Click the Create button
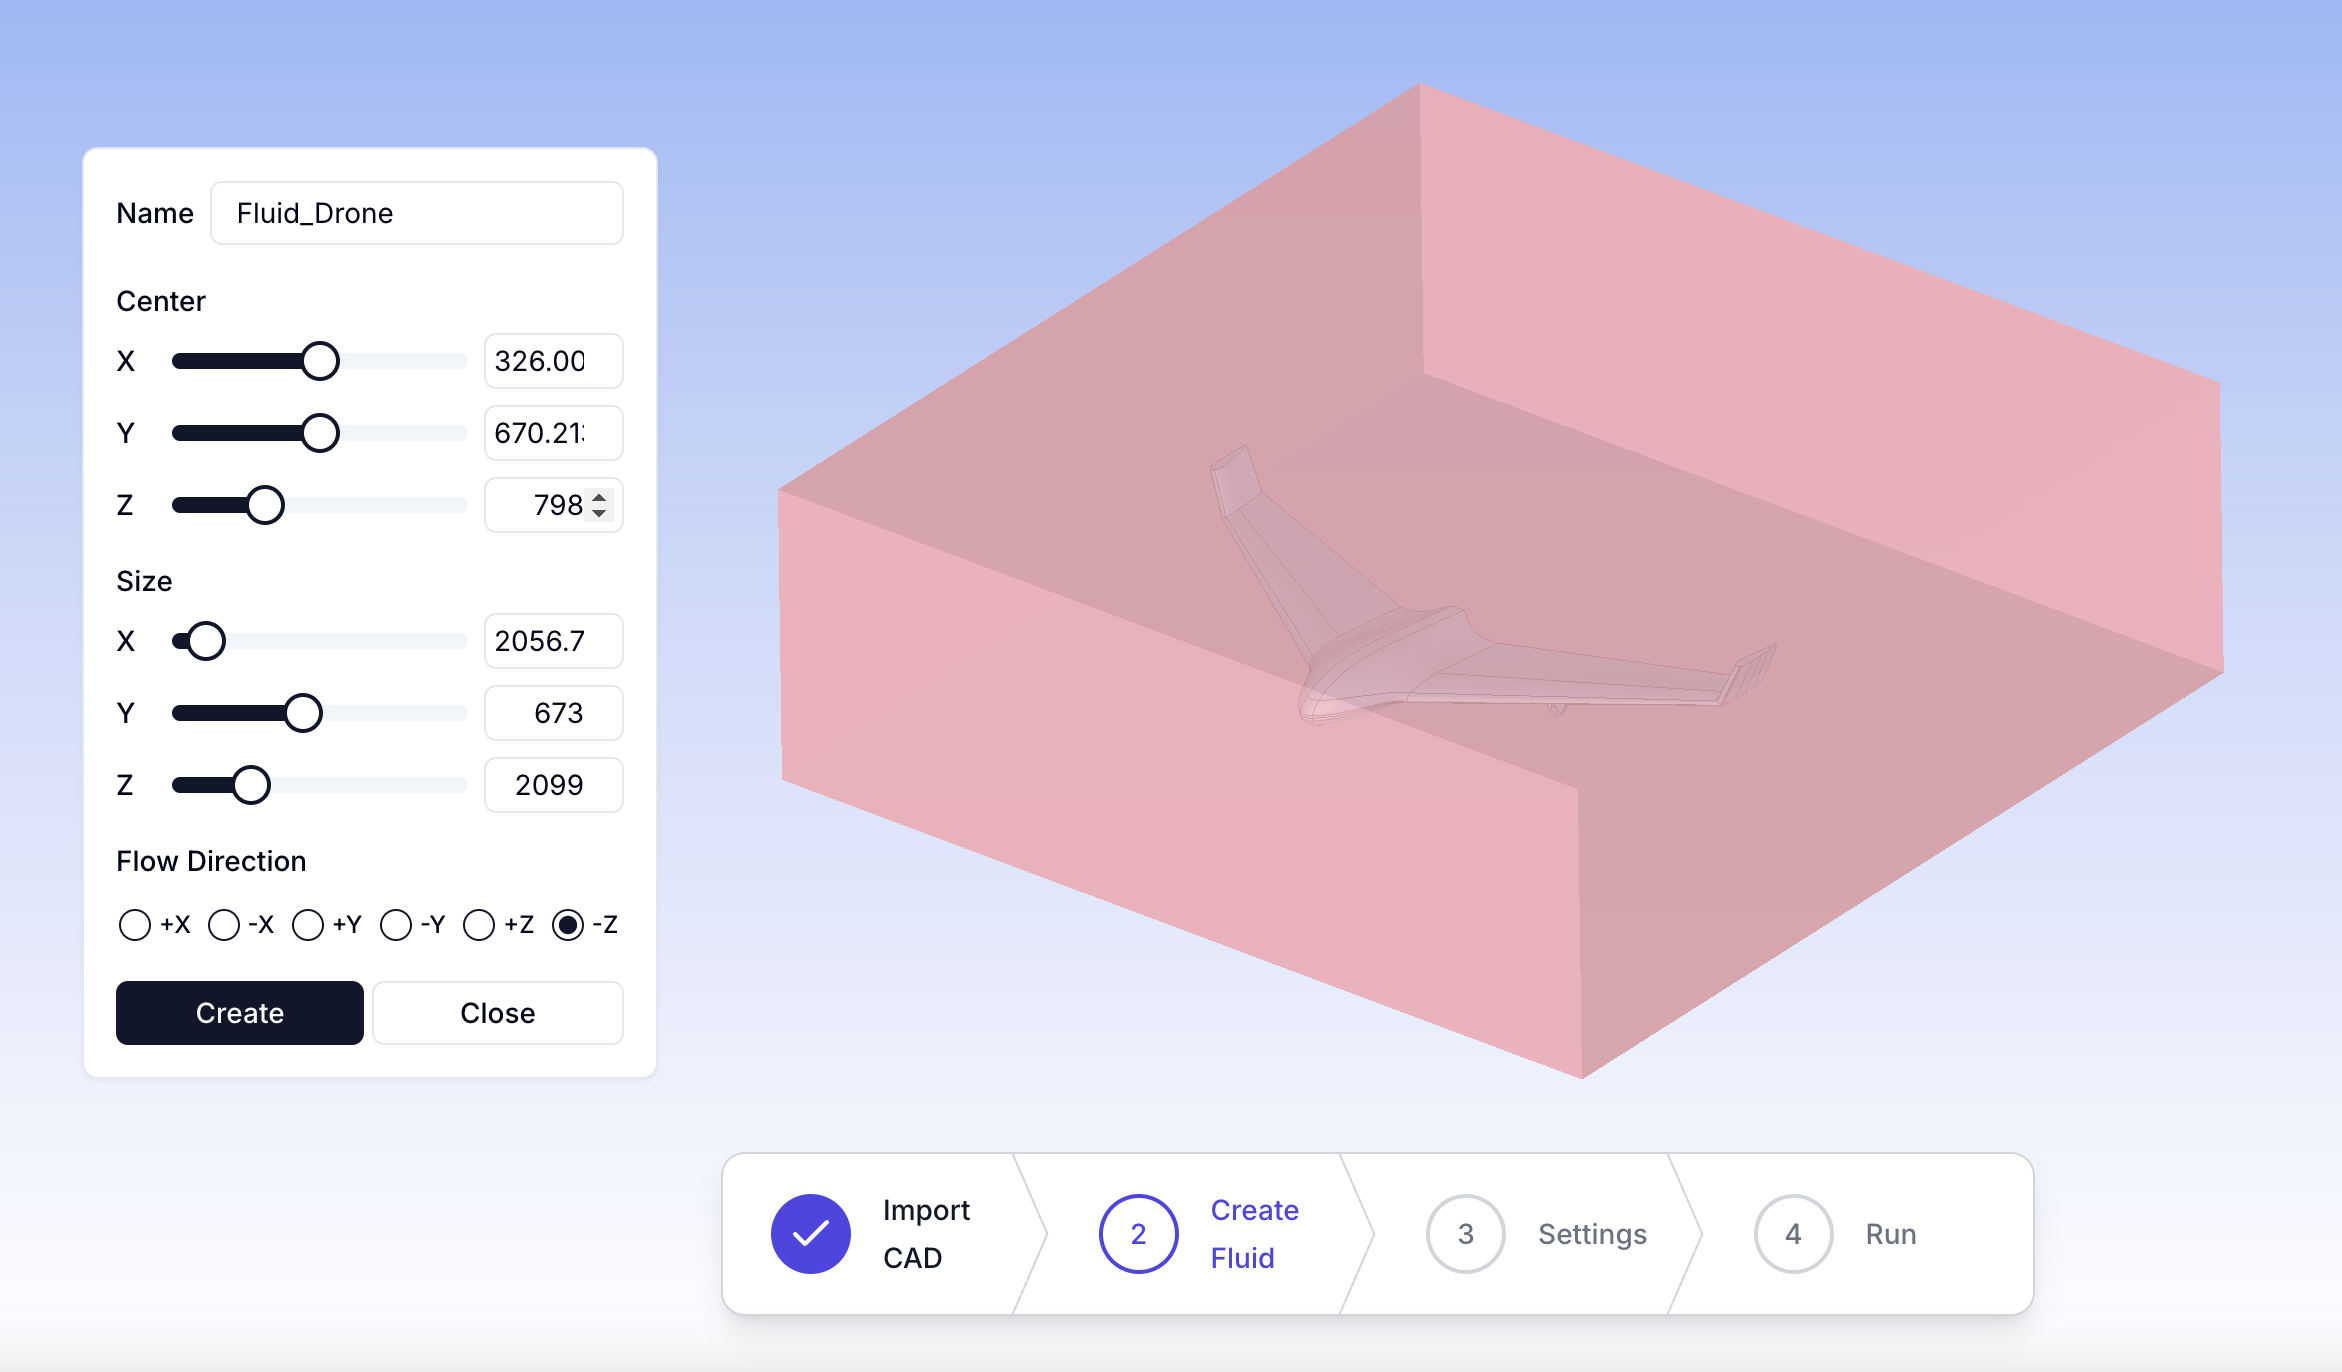 point(240,1013)
